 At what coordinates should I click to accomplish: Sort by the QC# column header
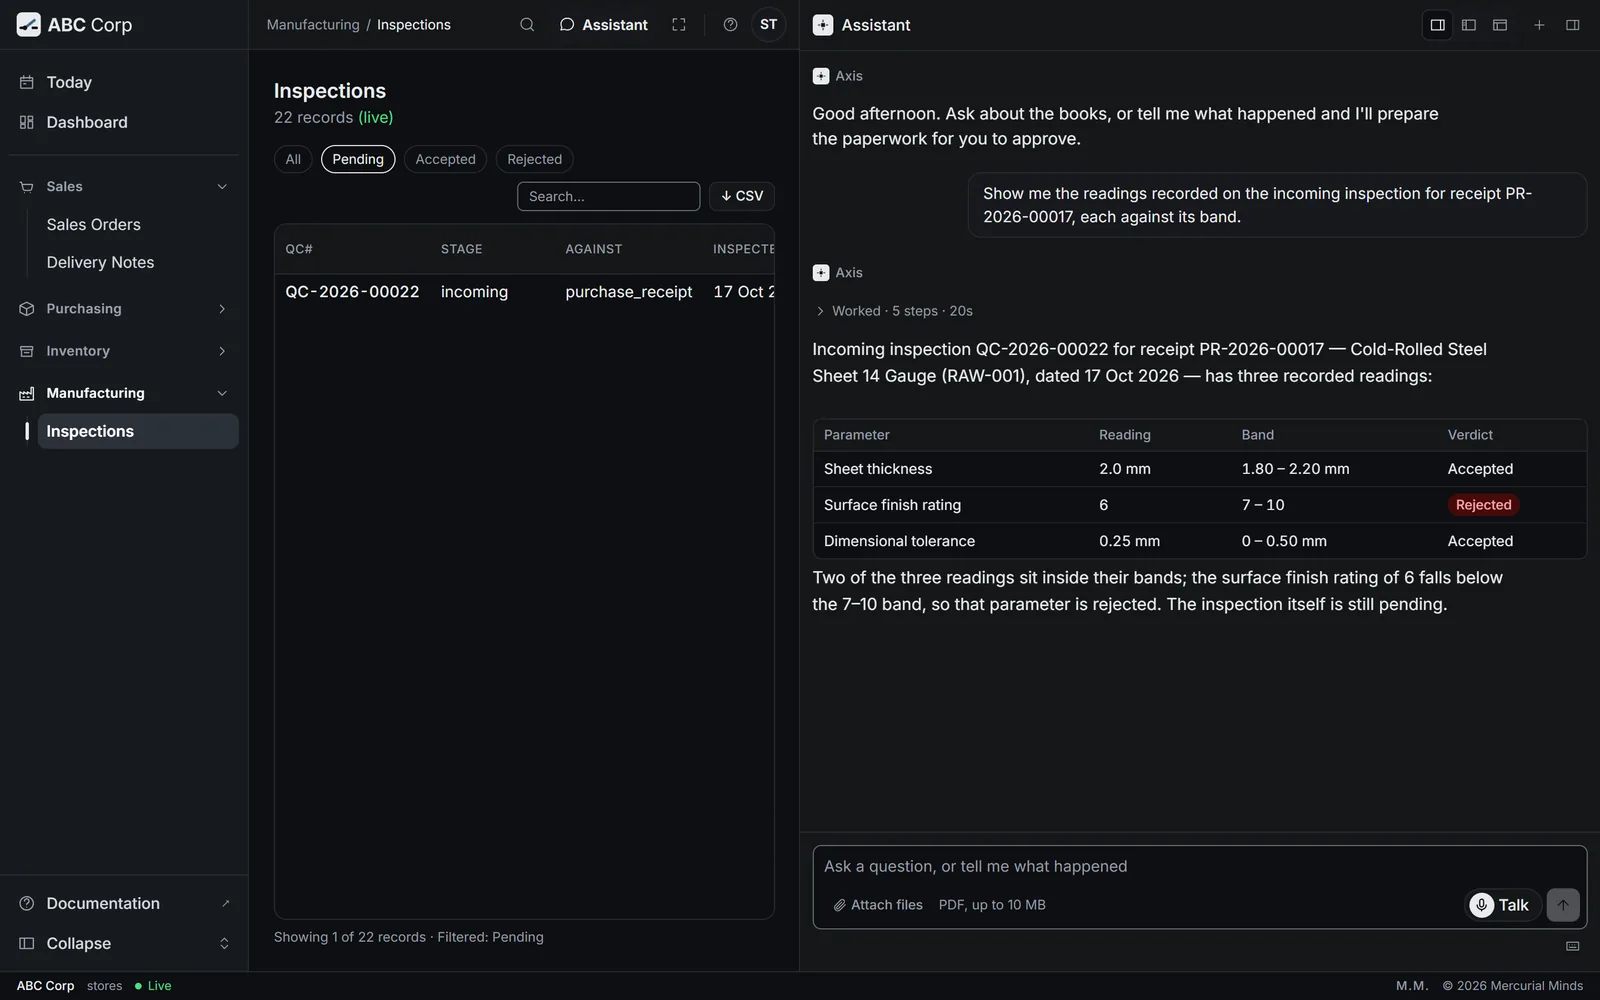[299, 249]
